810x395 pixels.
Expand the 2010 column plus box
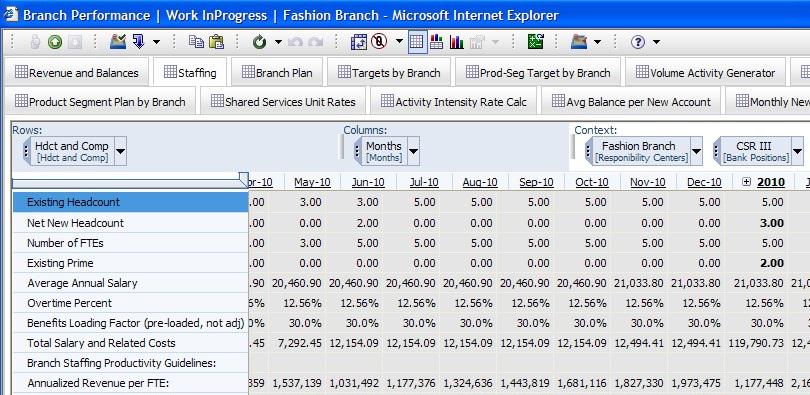746,182
